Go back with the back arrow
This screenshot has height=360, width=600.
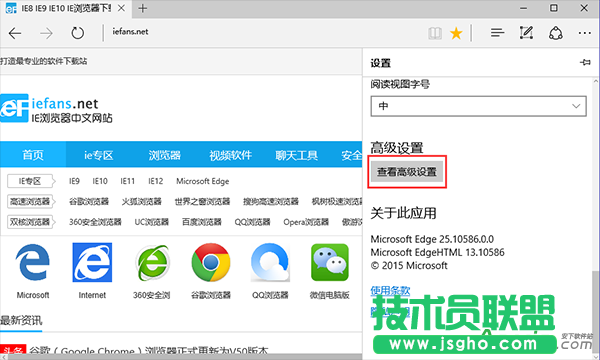tap(15, 33)
